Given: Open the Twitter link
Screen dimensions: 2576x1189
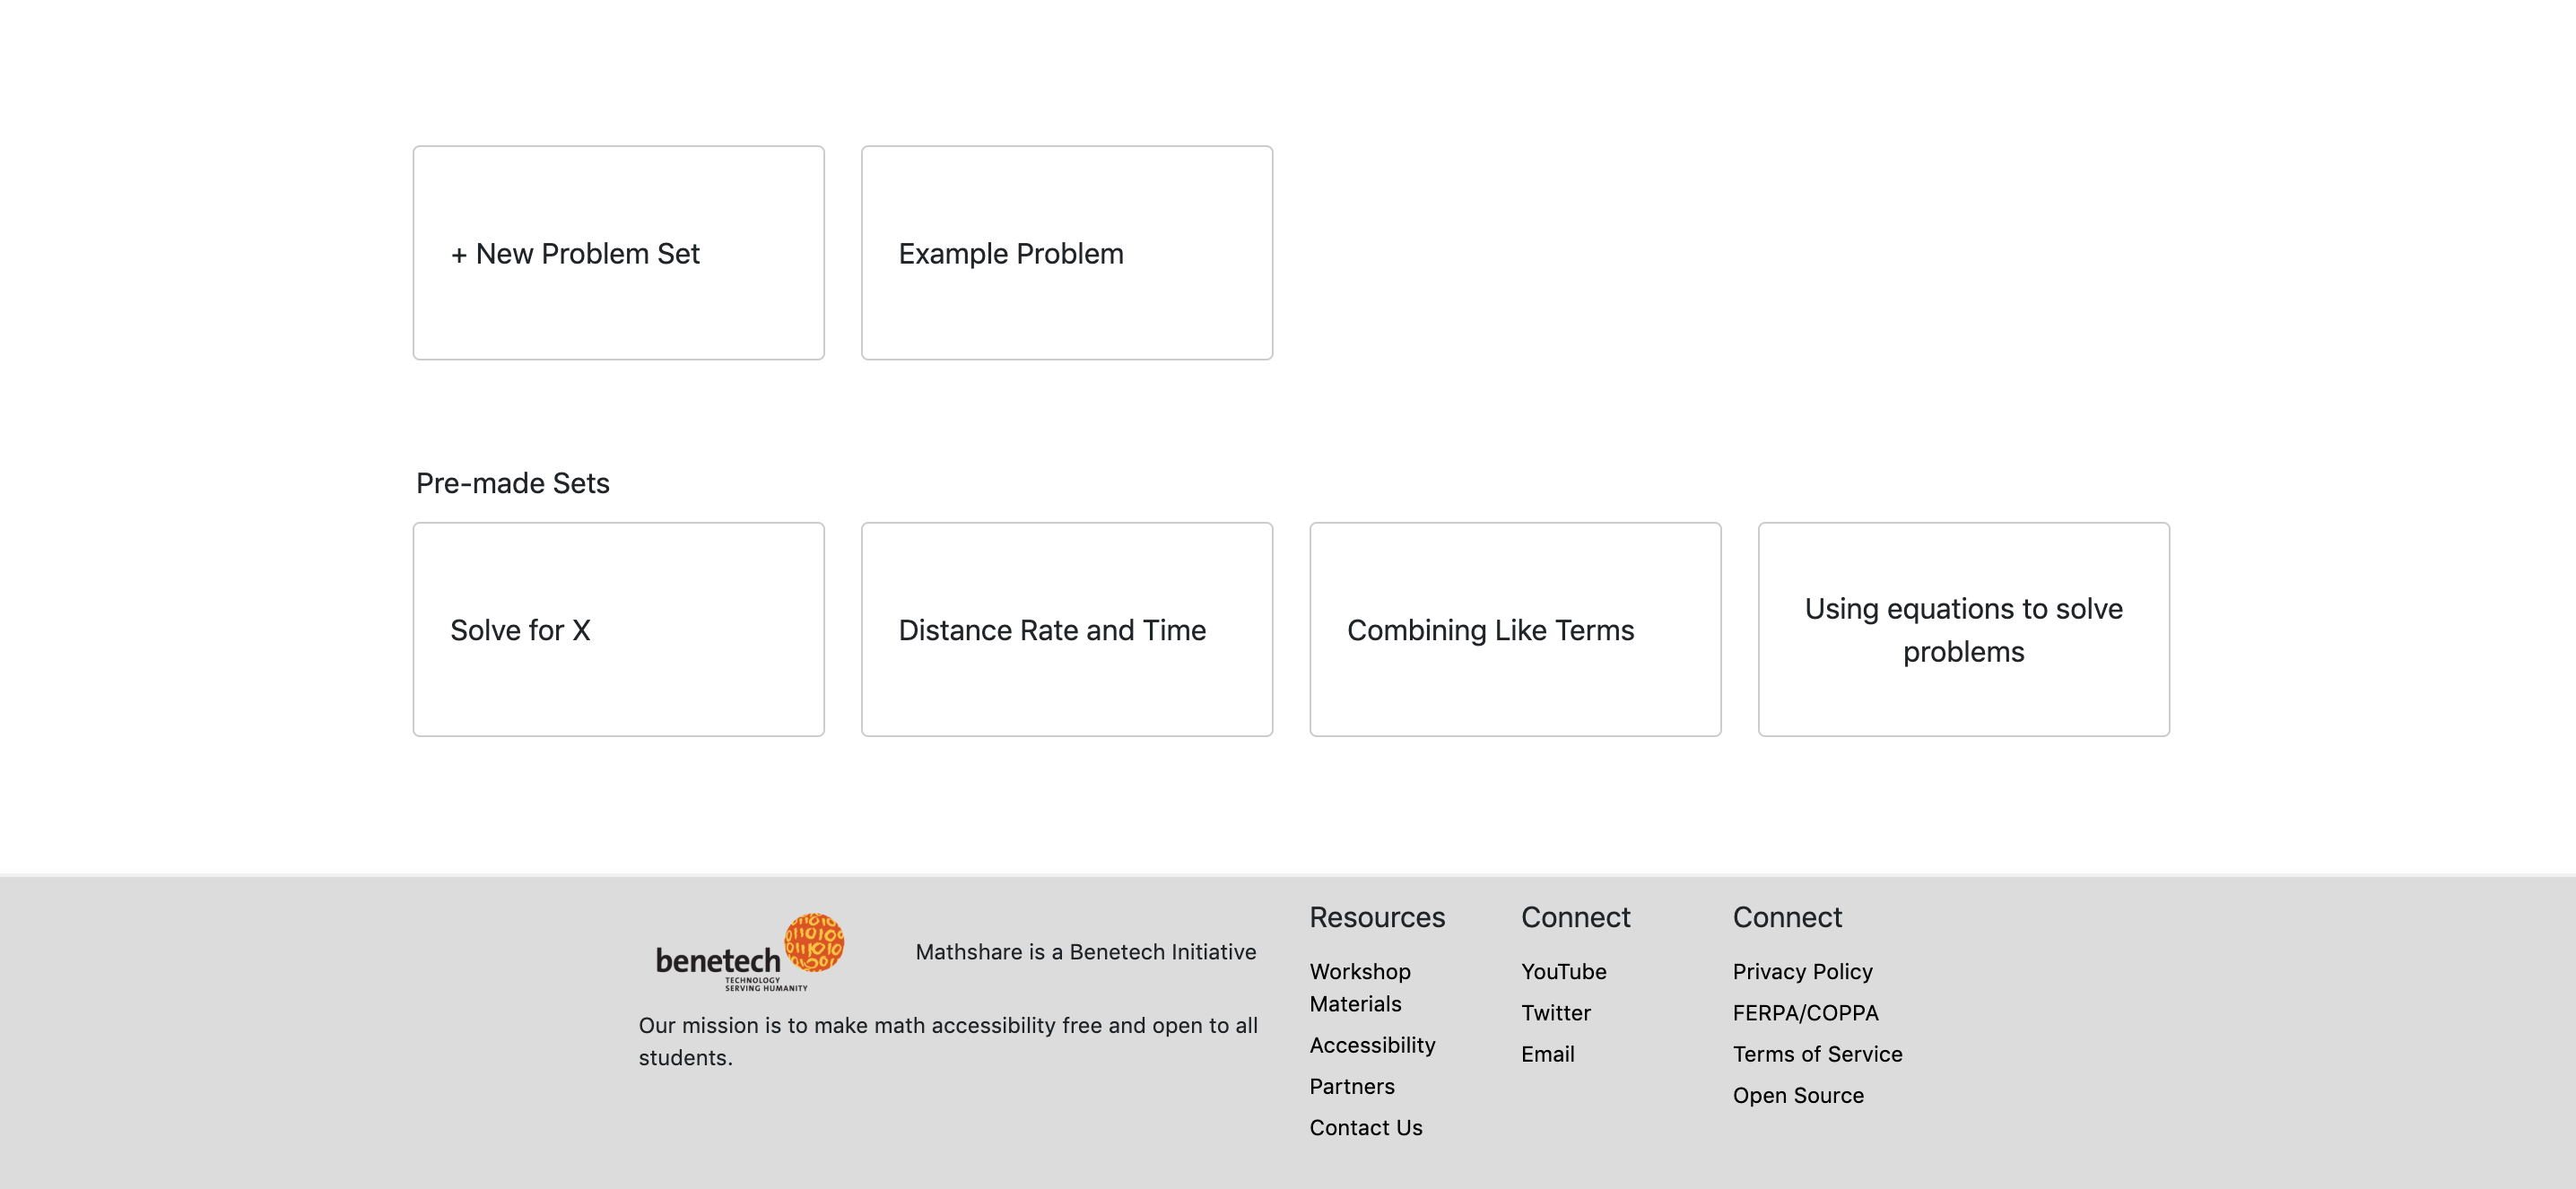Looking at the screenshot, I should pos(1555,1013).
